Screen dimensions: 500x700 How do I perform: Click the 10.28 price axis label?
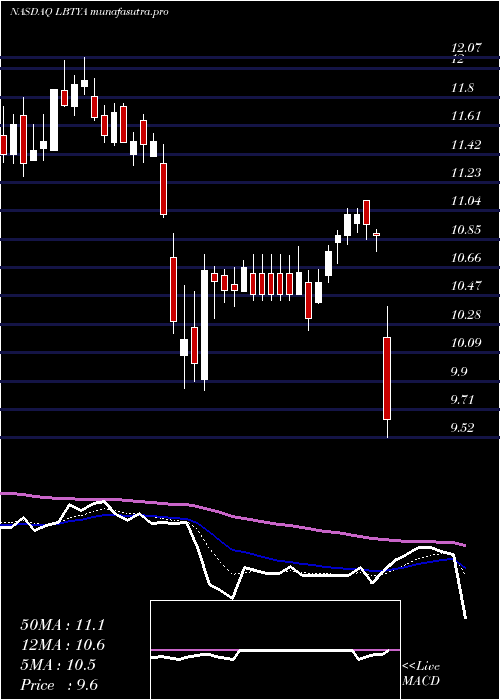(466, 315)
